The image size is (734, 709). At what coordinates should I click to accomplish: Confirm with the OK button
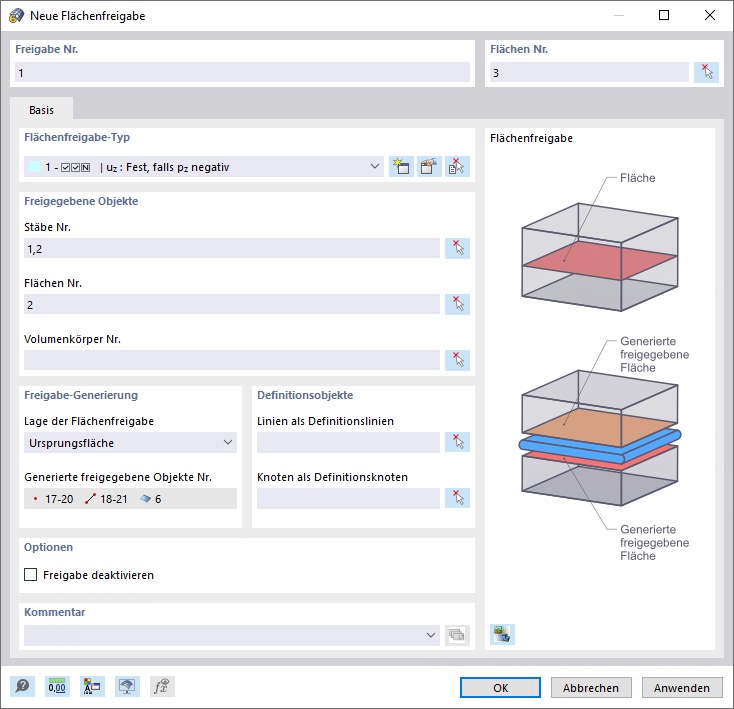tap(500, 687)
